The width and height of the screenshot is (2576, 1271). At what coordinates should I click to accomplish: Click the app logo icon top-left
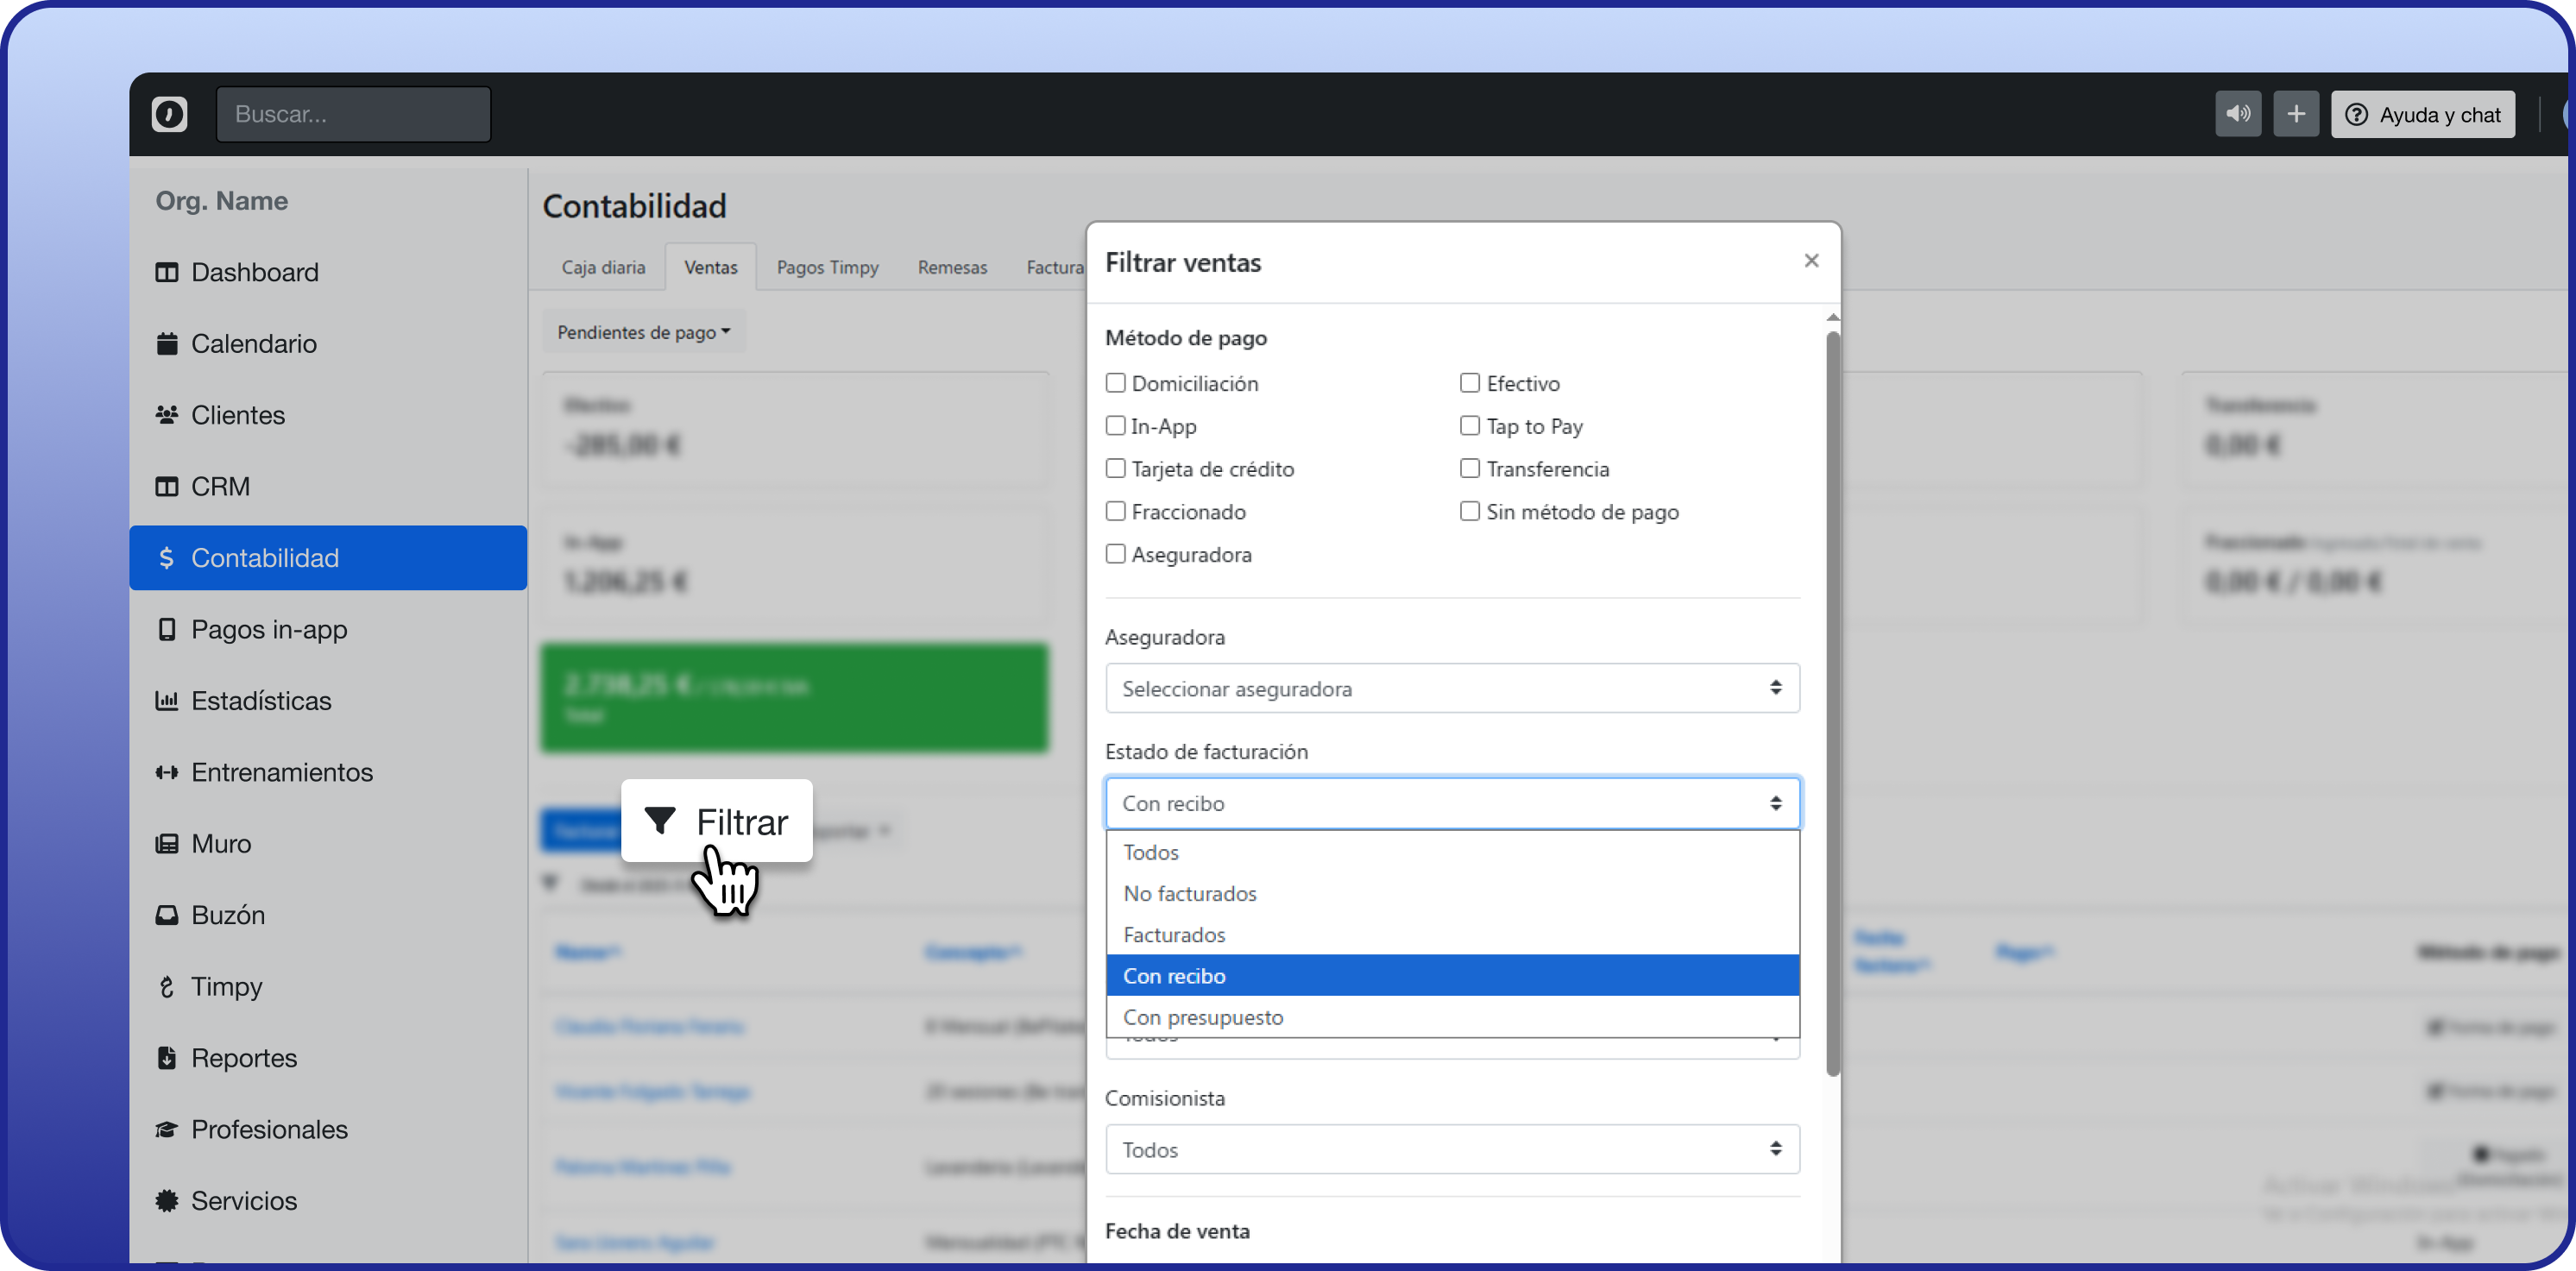coord(169,114)
